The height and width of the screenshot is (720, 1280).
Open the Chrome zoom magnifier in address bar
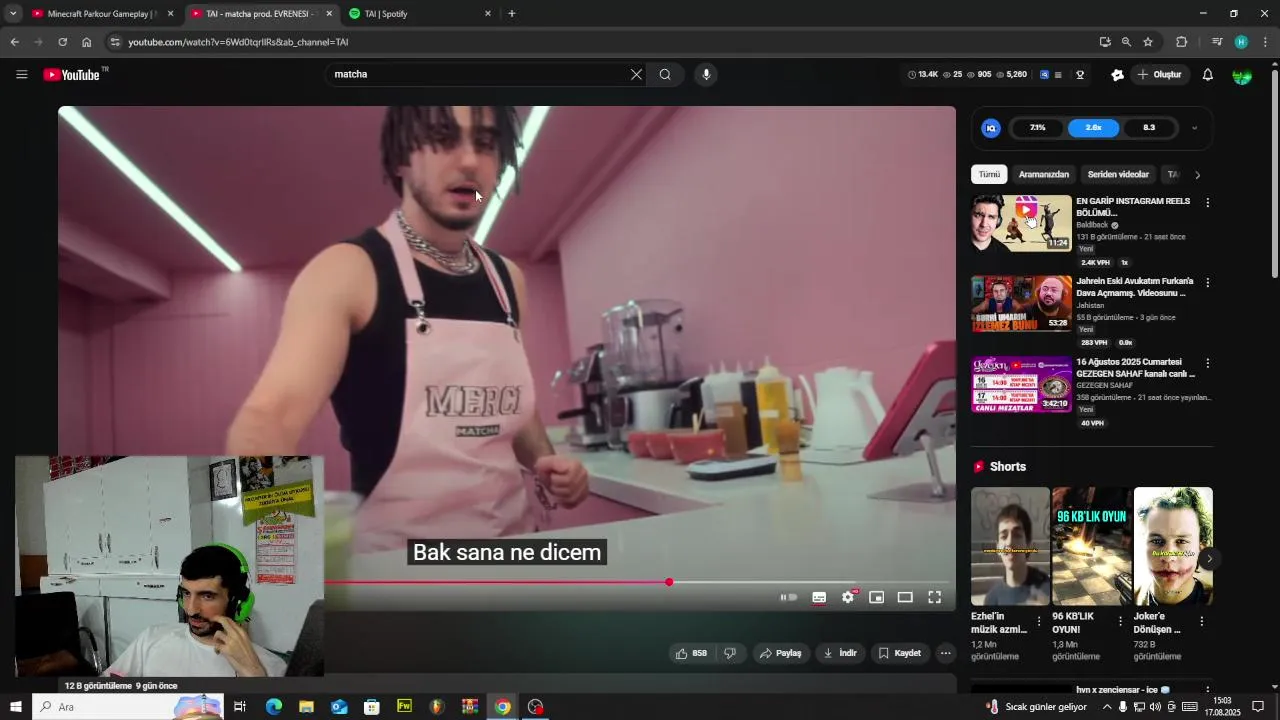point(1126,42)
